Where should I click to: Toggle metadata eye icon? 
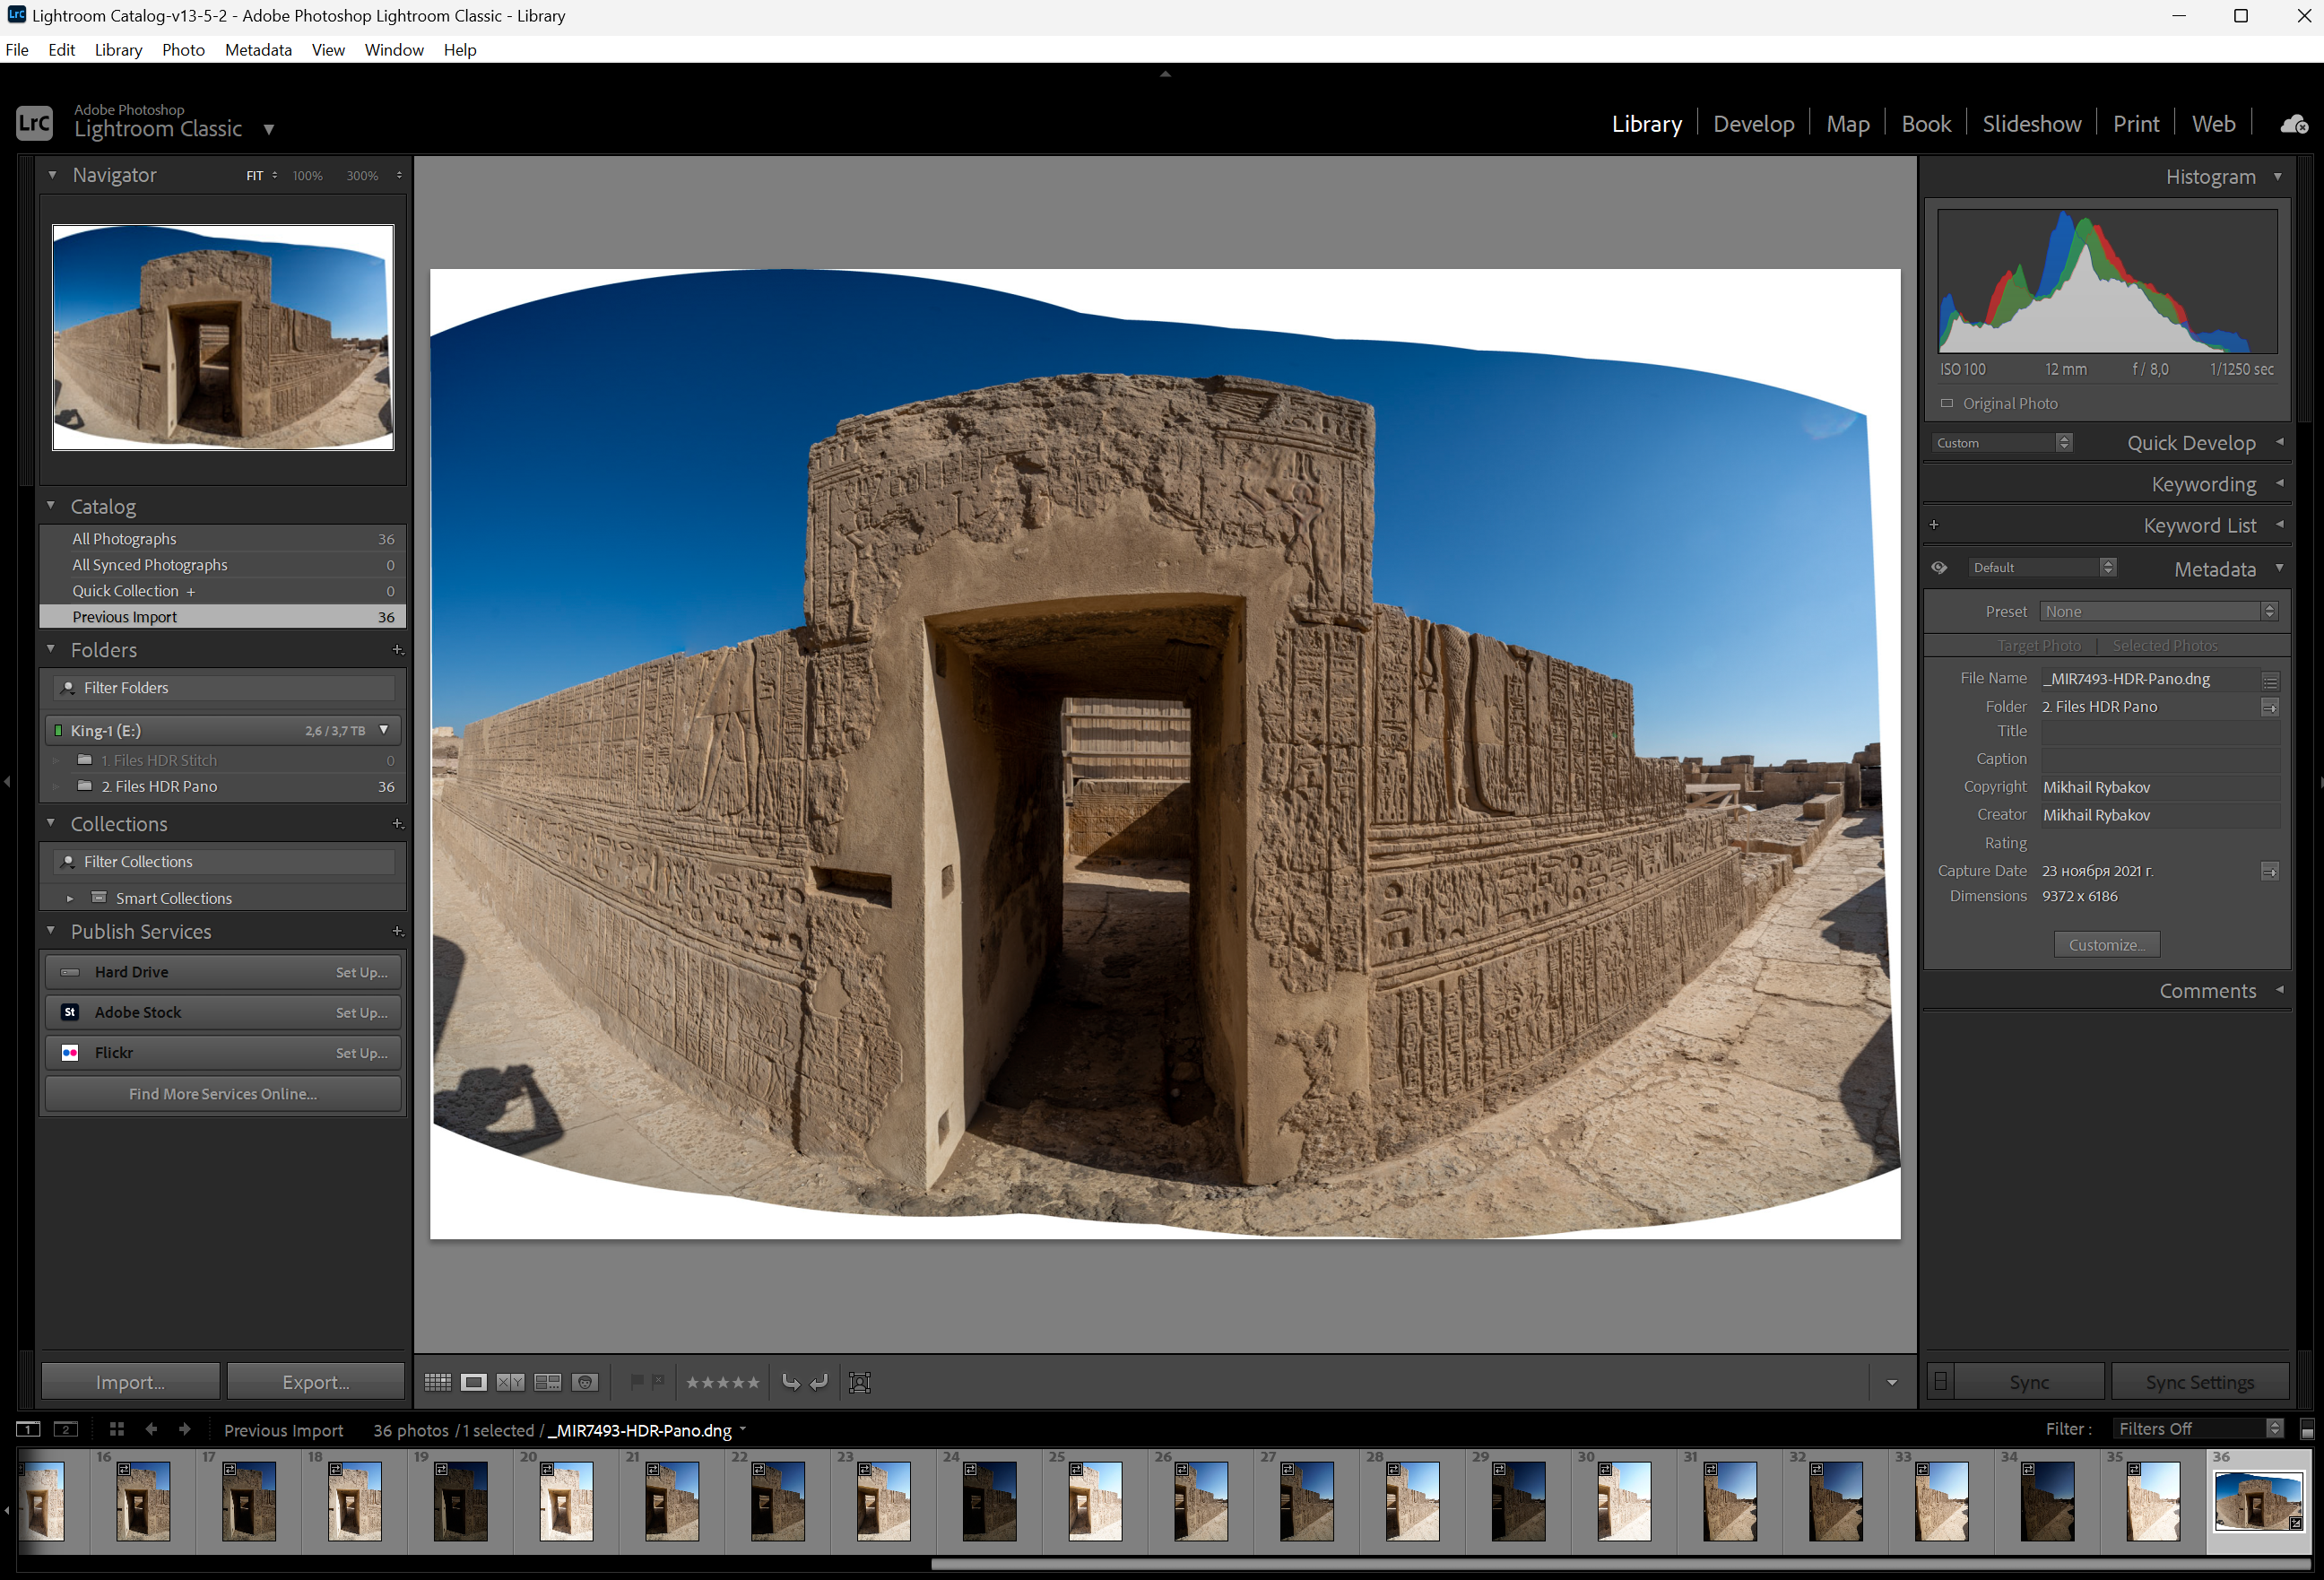[x=1939, y=567]
